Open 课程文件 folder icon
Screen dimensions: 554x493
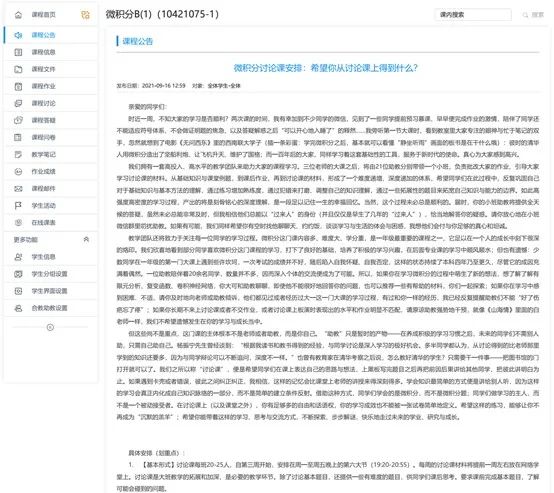18,69
